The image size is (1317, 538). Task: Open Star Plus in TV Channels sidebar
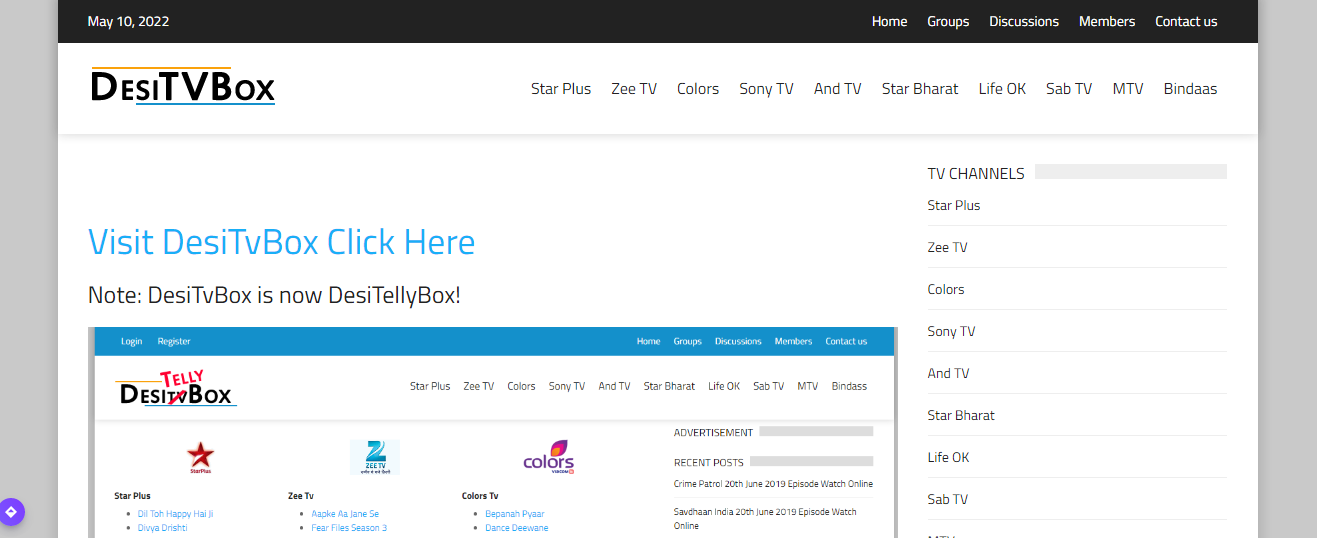point(954,205)
